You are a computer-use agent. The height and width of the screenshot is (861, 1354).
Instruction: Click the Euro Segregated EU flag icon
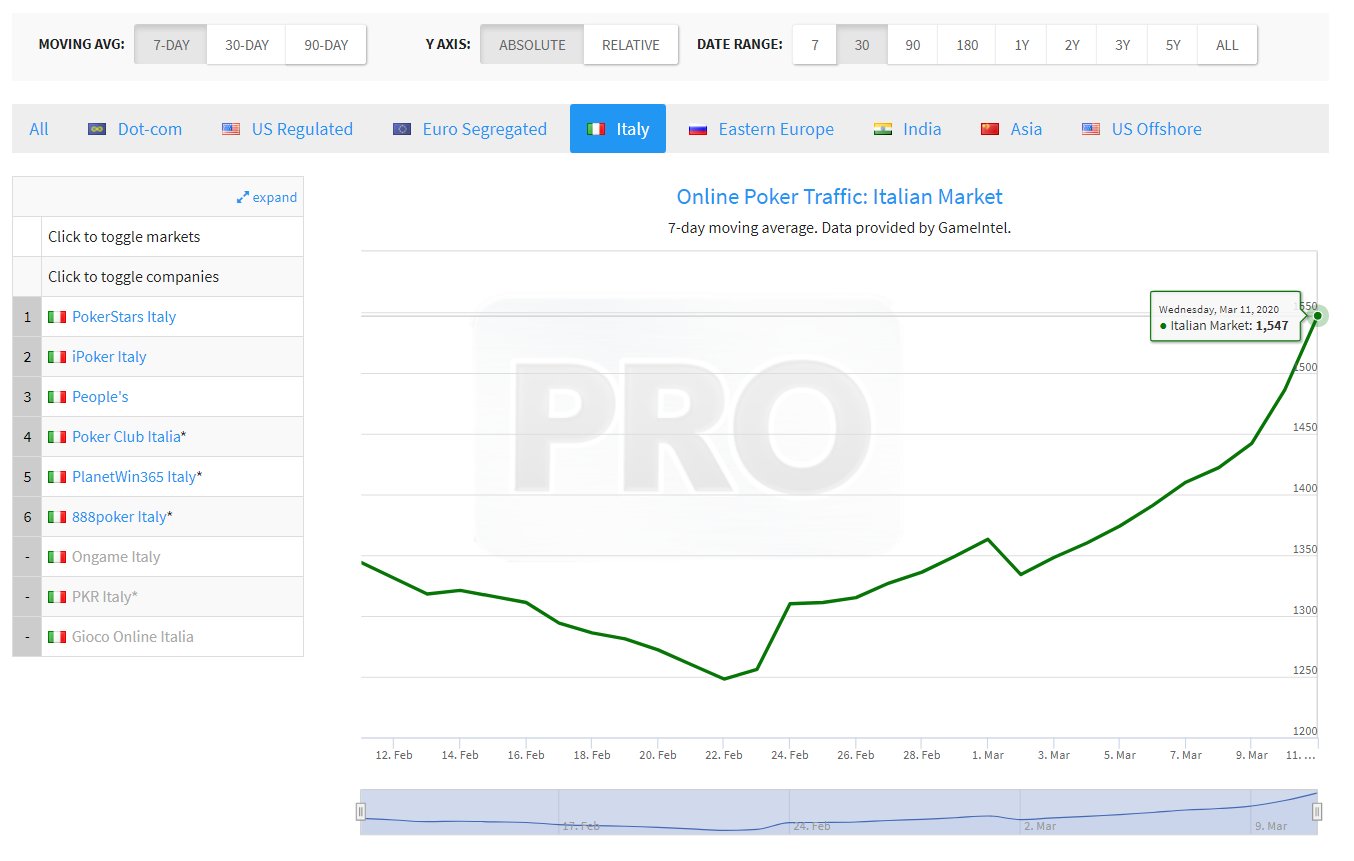click(x=402, y=129)
